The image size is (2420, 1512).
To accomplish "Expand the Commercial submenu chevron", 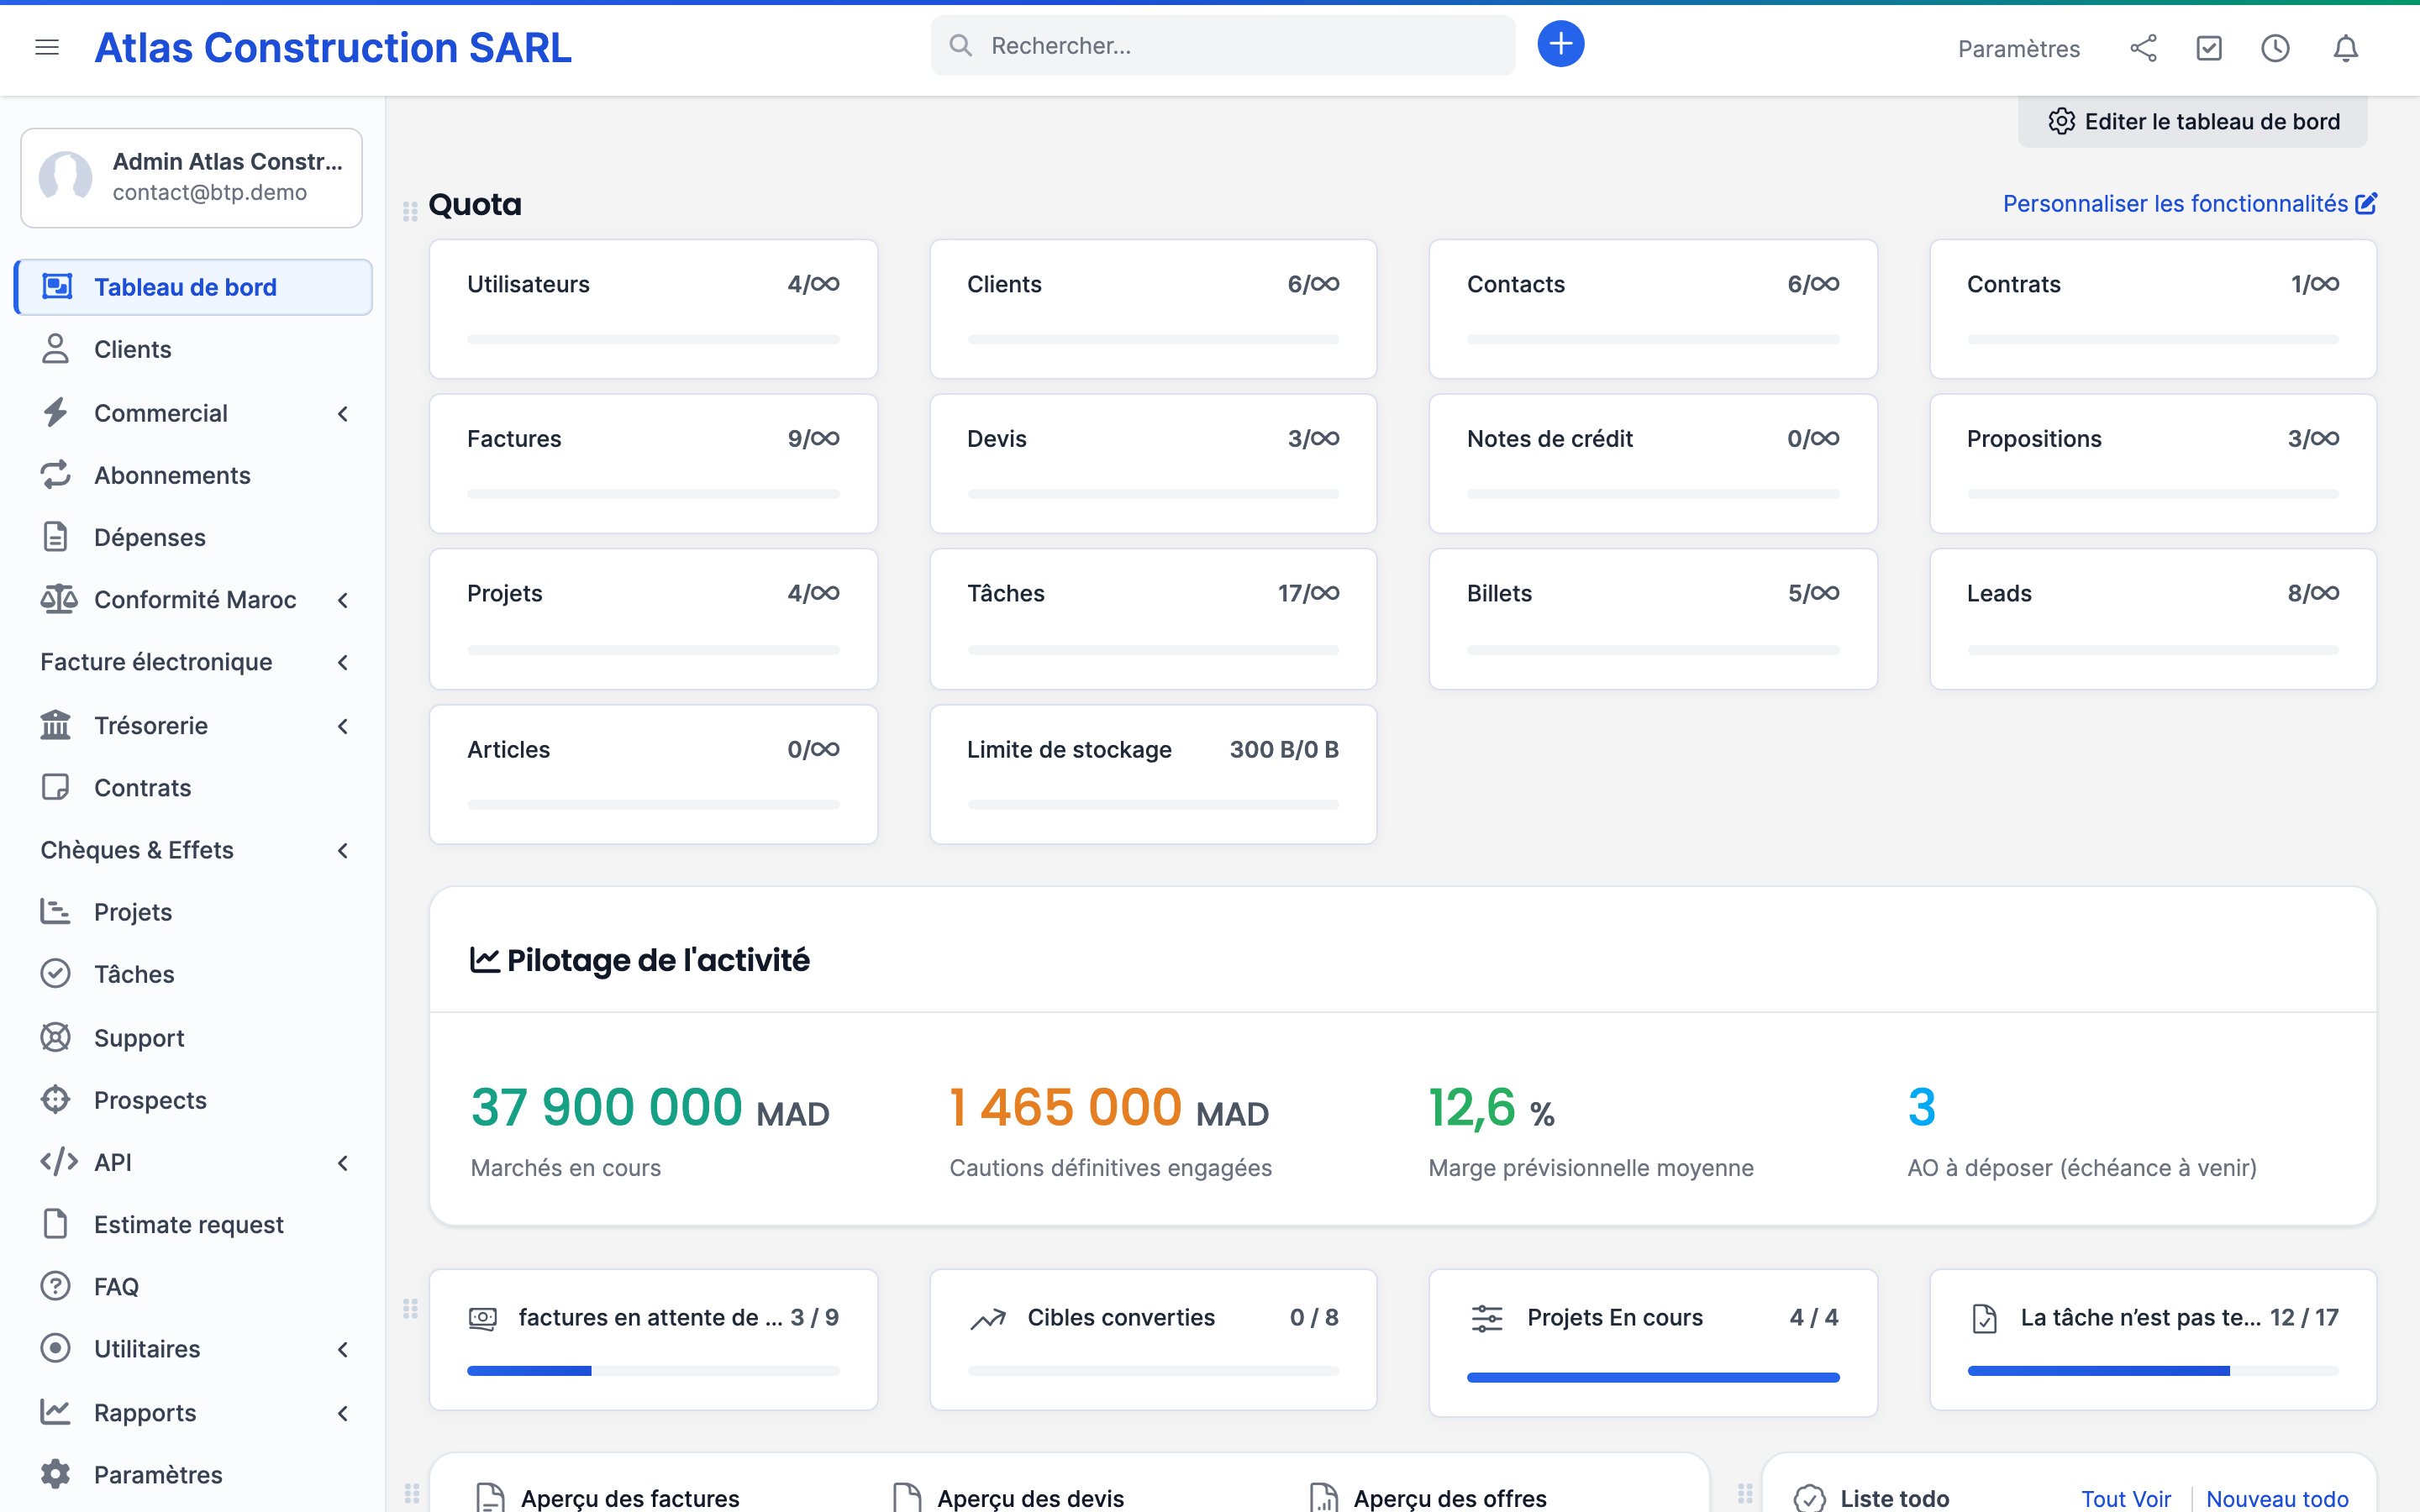I will pyautogui.click(x=343, y=414).
